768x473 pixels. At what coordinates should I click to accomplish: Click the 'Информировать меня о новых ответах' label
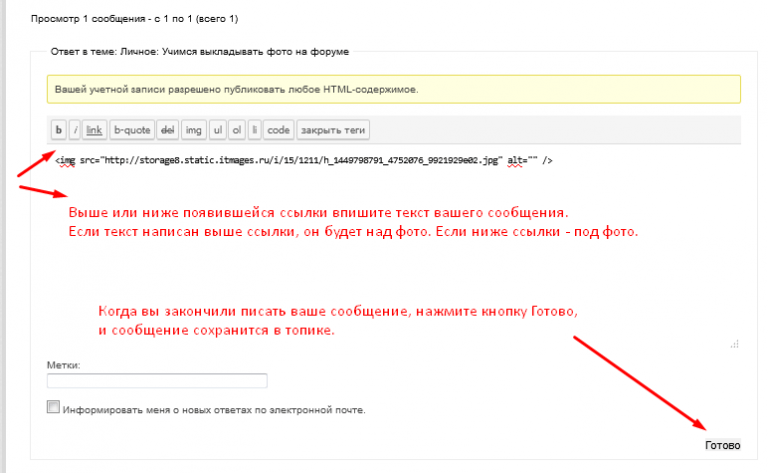tap(213, 410)
